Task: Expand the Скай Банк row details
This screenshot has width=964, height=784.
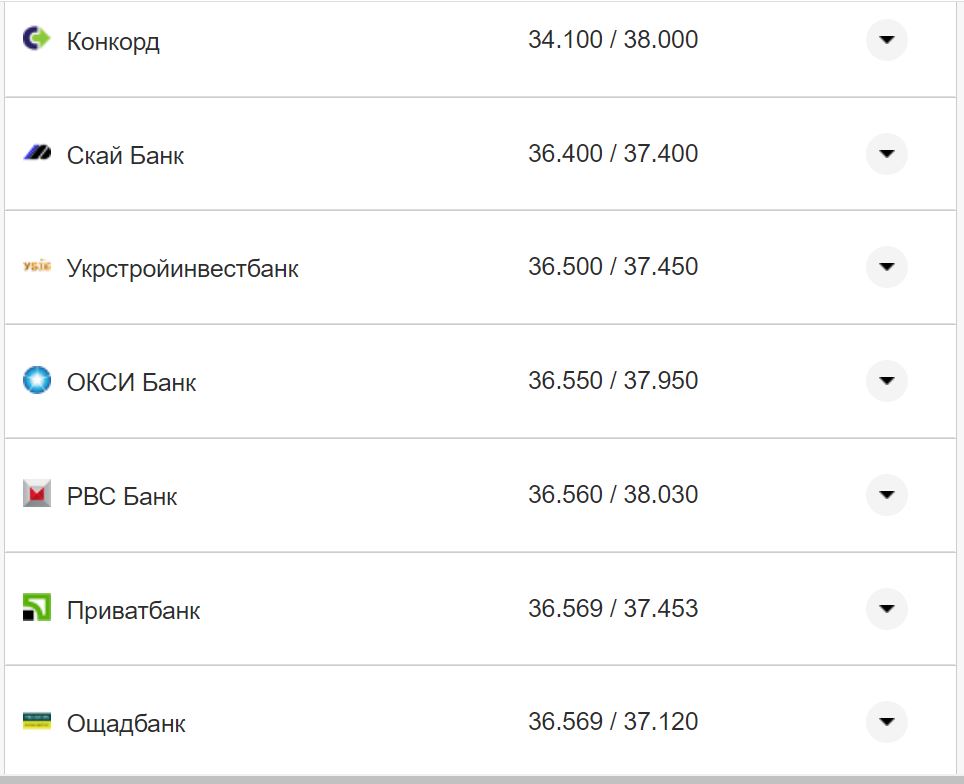Action: (x=886, y=154)
